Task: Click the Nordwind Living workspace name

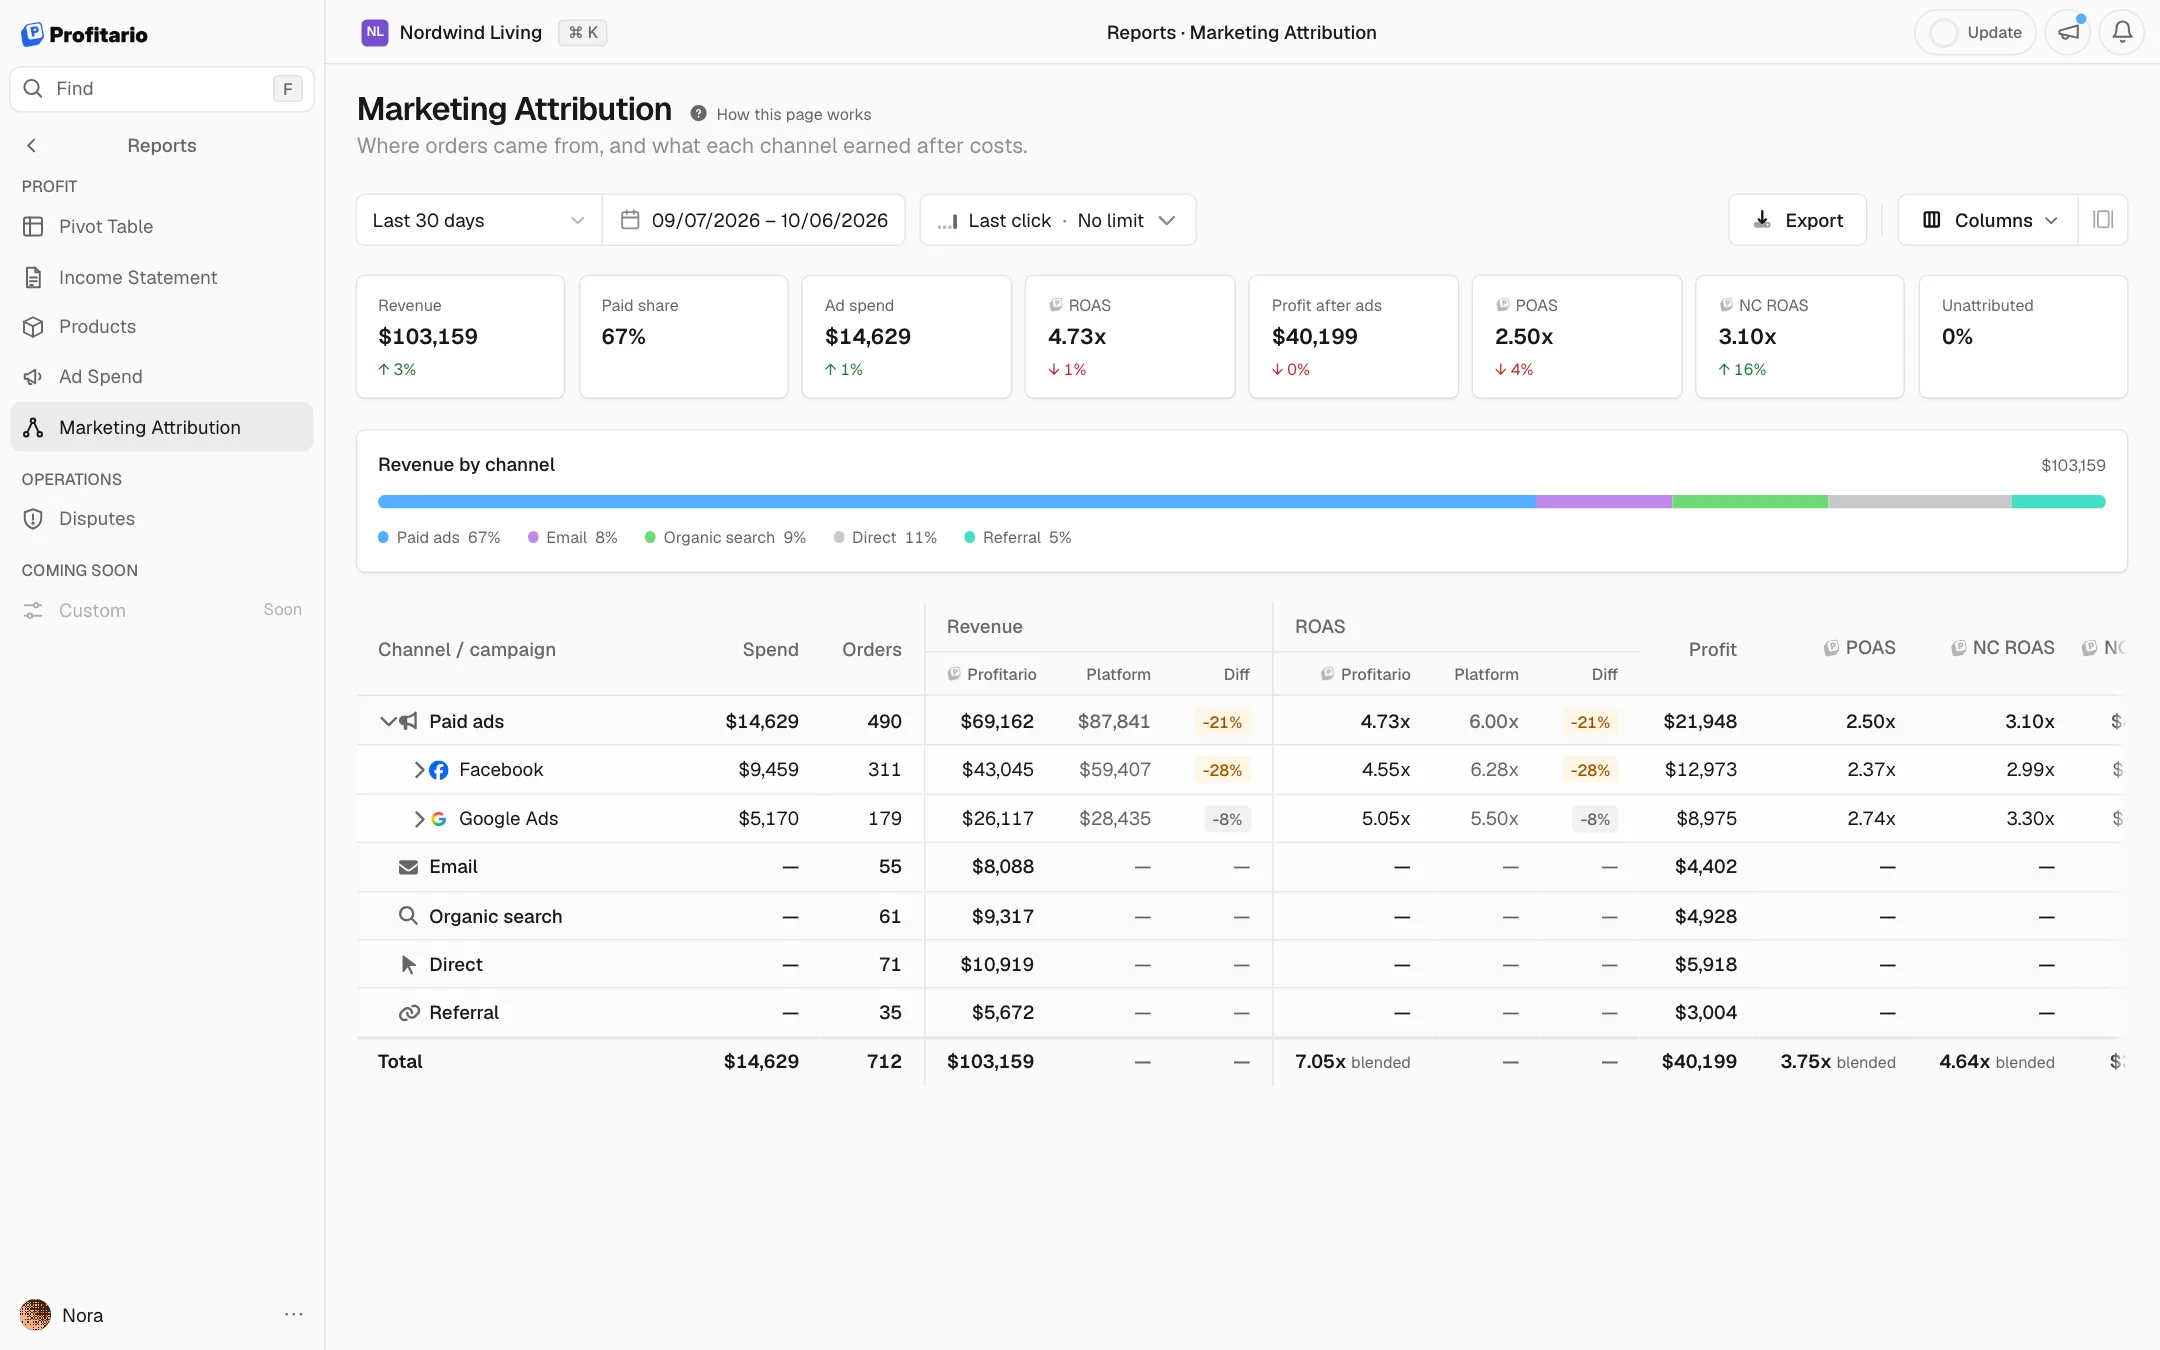Action: 471,33
